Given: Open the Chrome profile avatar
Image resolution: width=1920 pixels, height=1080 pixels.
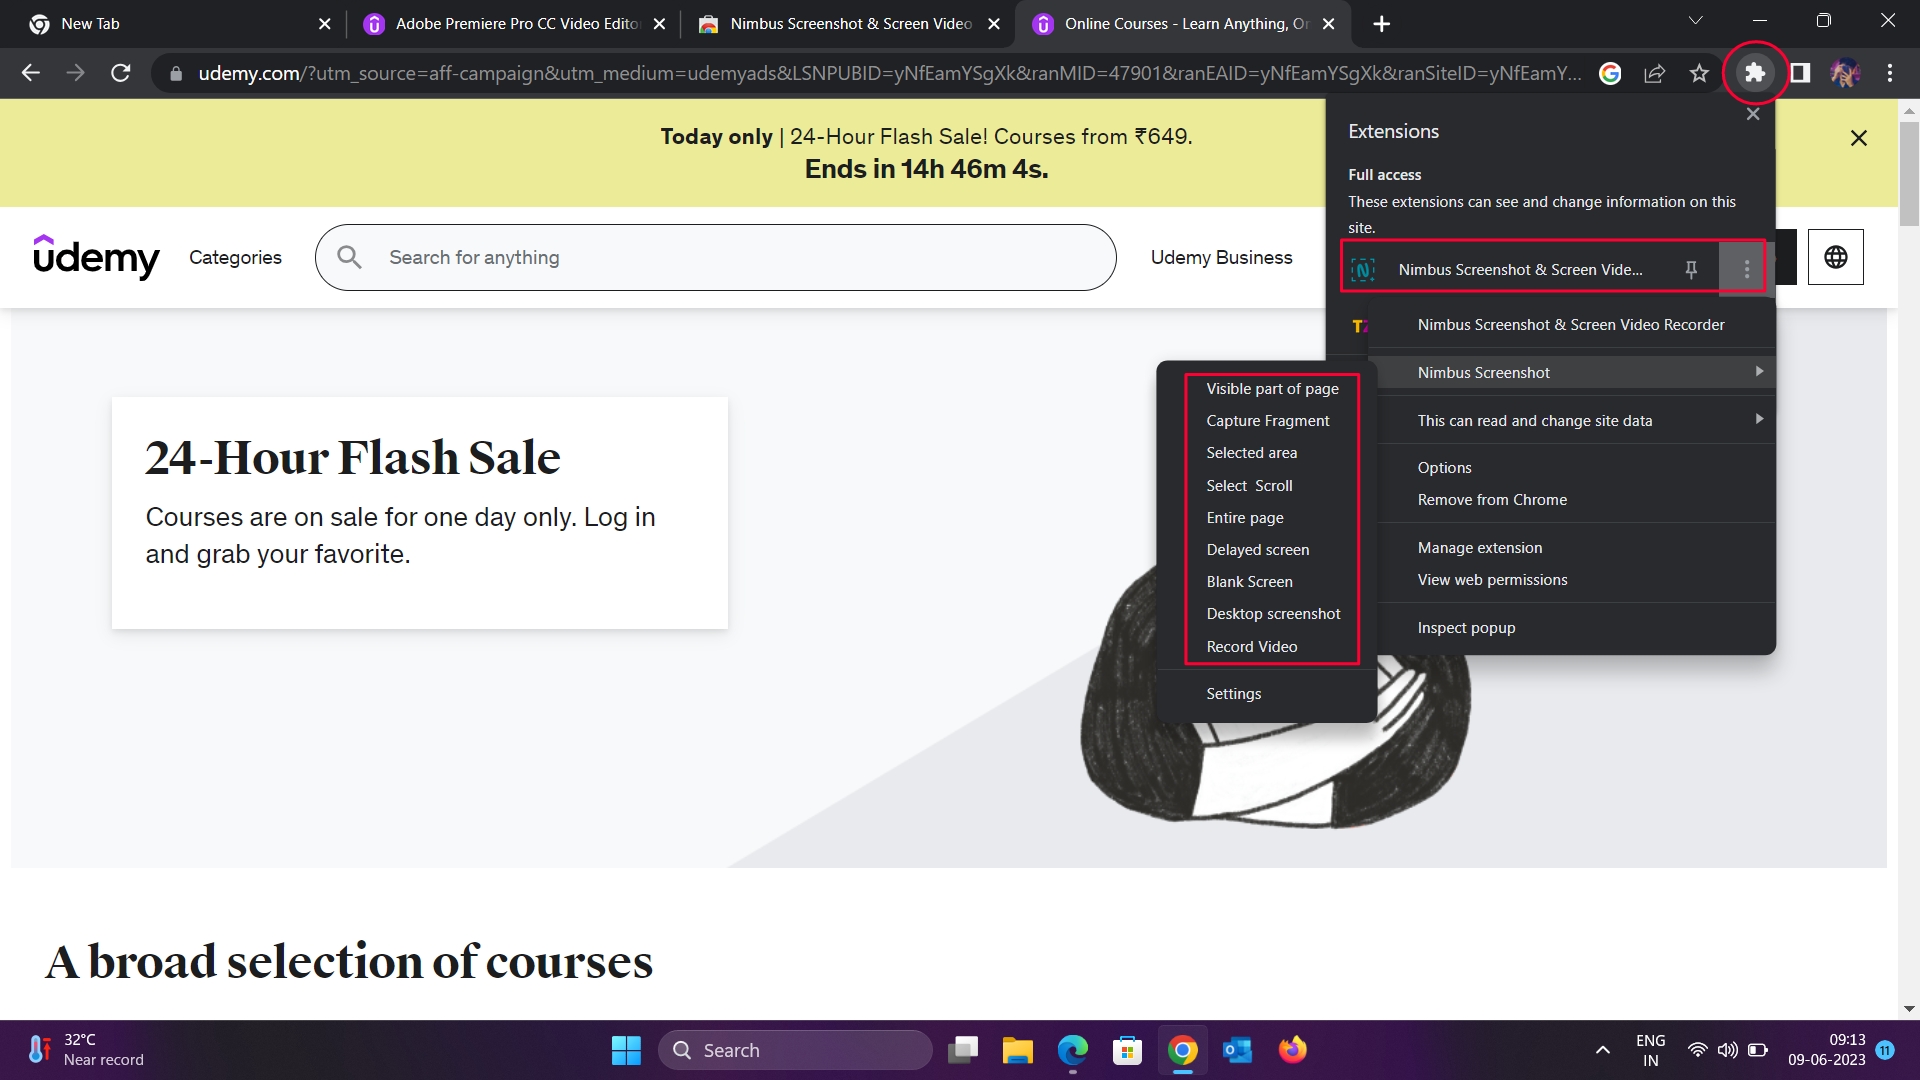Looking at the screenshot, I should click(x=1845, y=73).
